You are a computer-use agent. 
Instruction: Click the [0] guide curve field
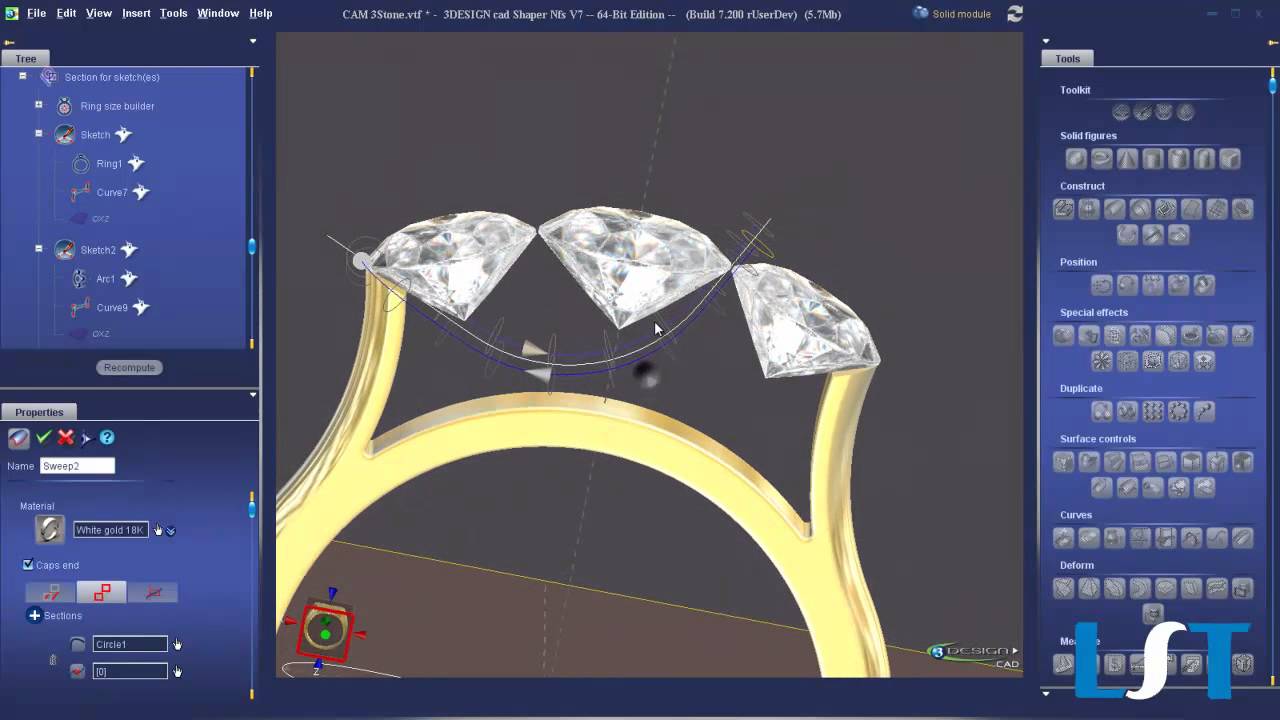[130, 671]
